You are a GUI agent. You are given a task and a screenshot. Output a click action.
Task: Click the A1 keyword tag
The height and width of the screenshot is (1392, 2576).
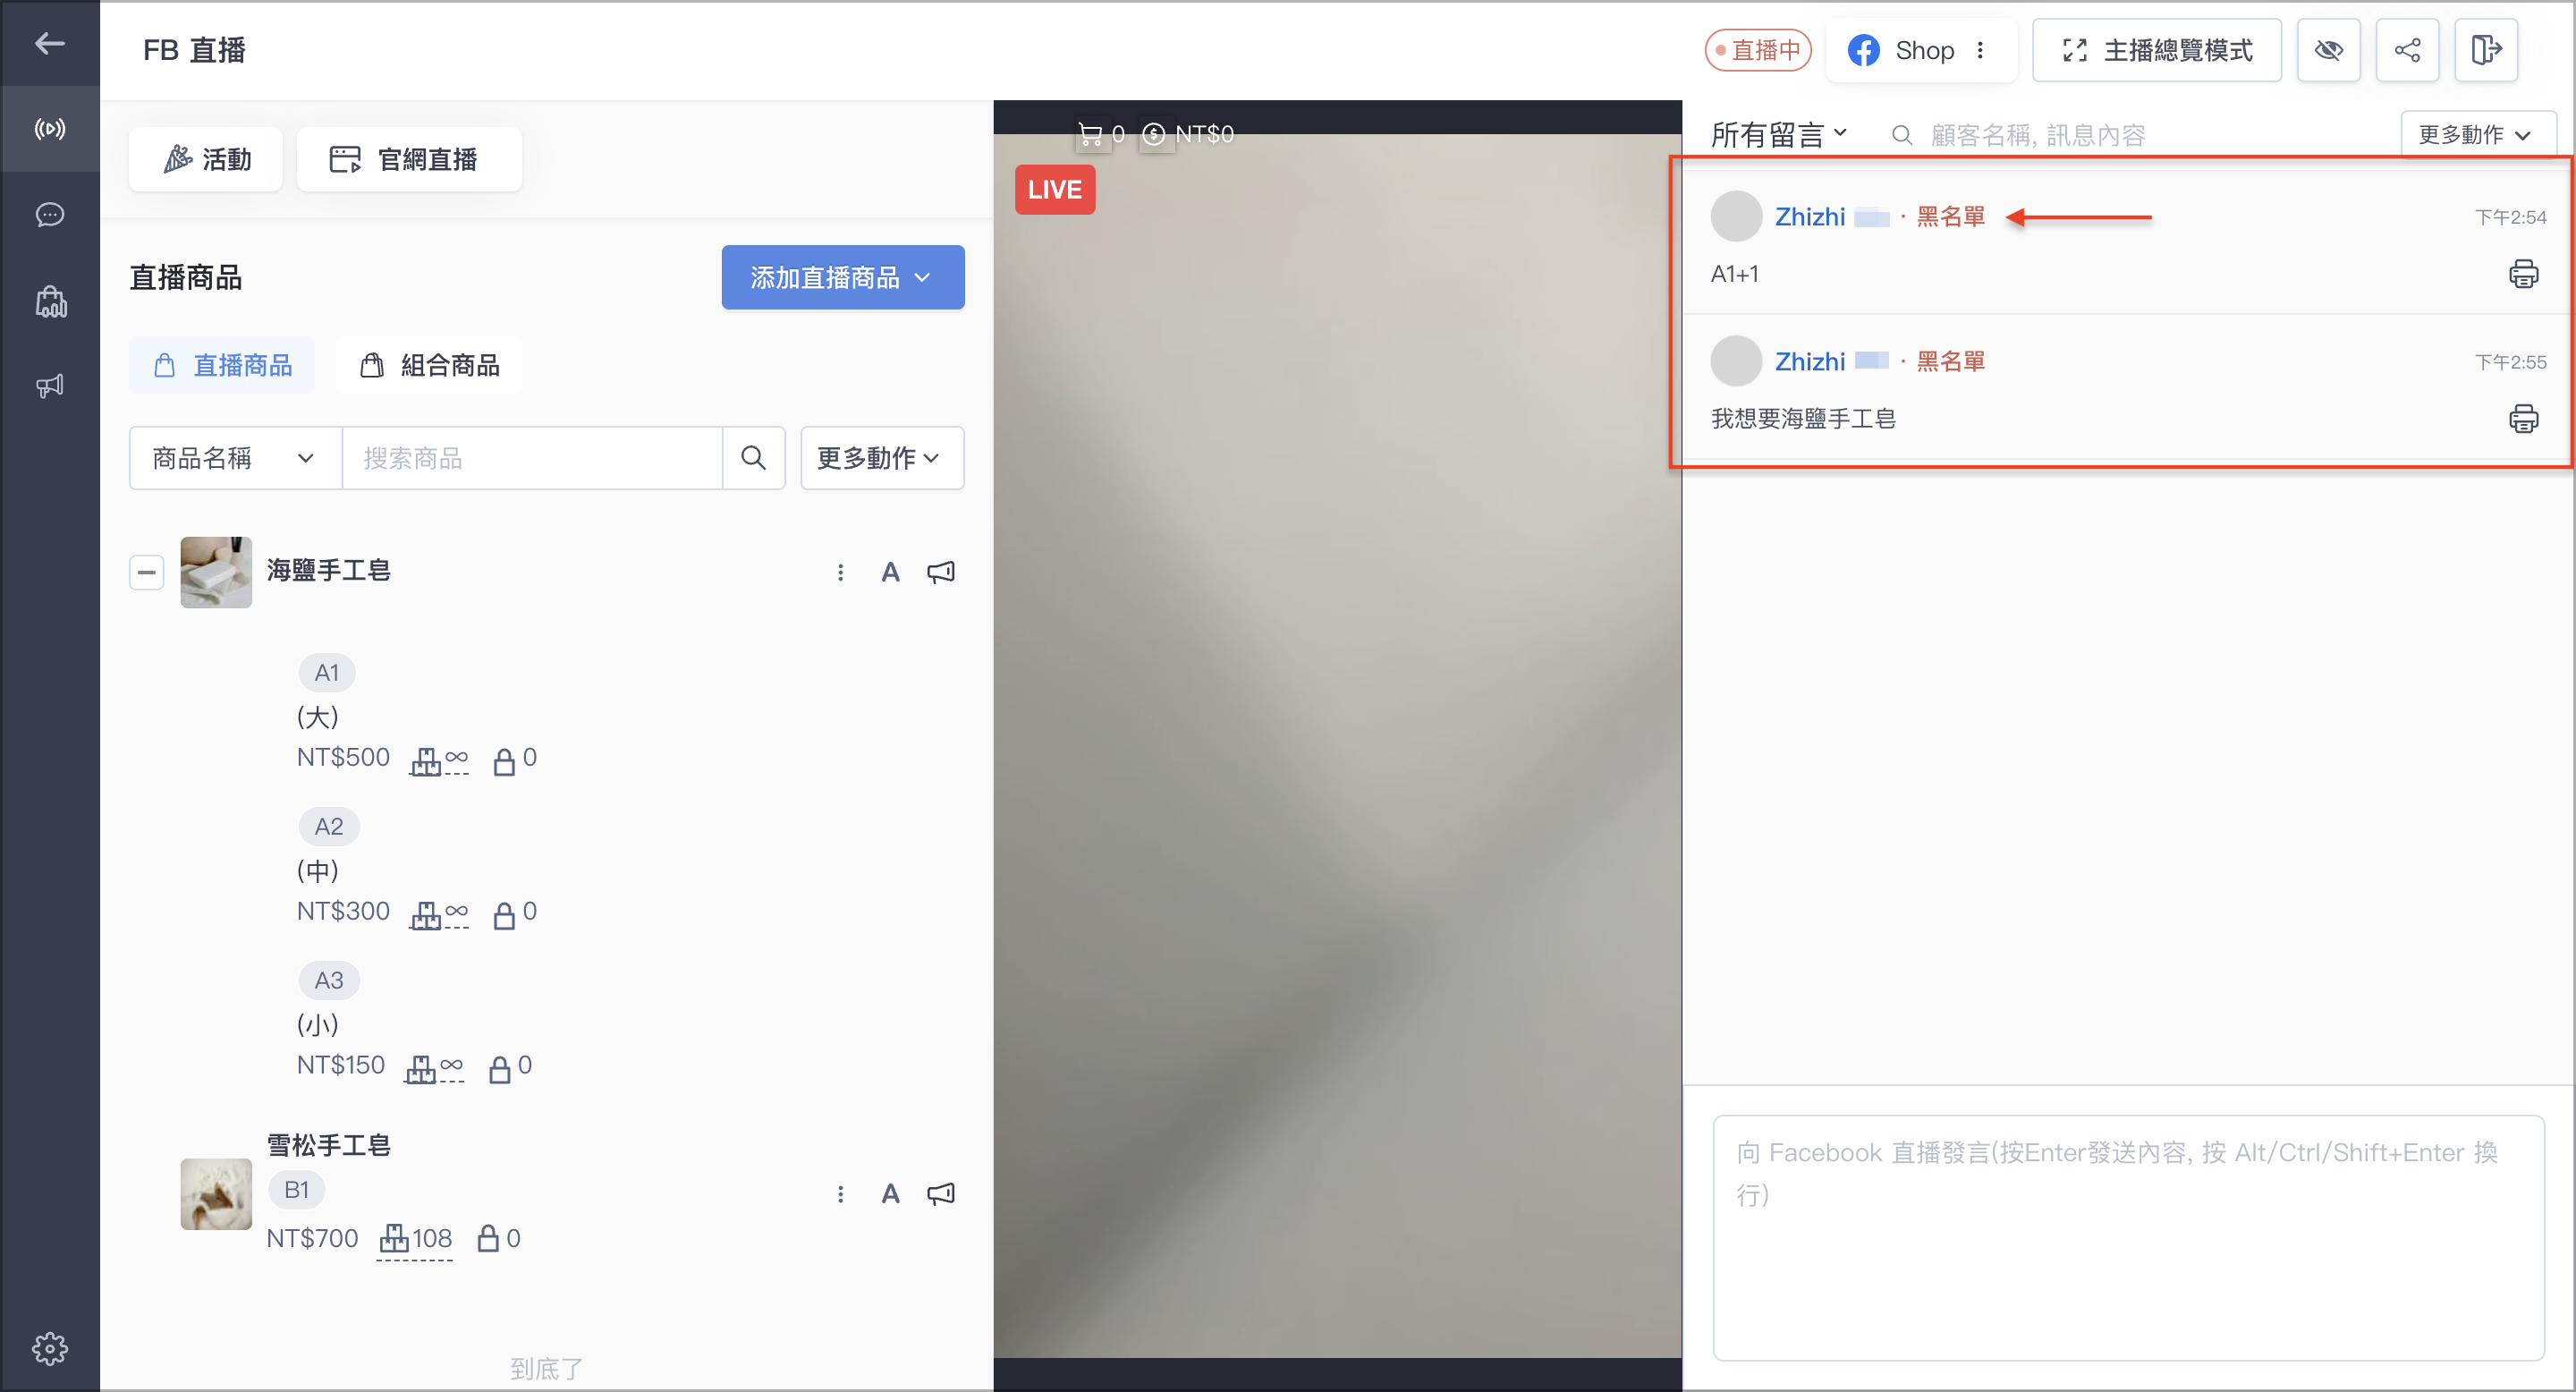327,673
